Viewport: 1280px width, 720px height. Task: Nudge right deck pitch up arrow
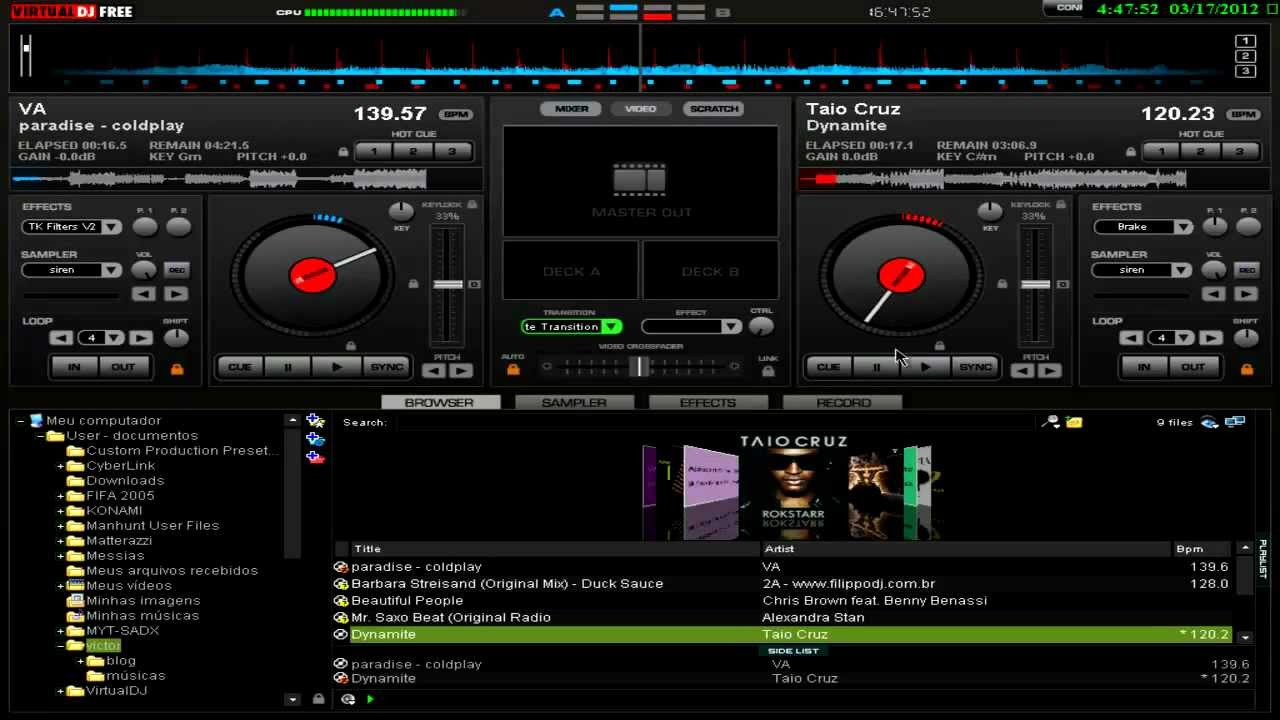(x=1049, y=371)
